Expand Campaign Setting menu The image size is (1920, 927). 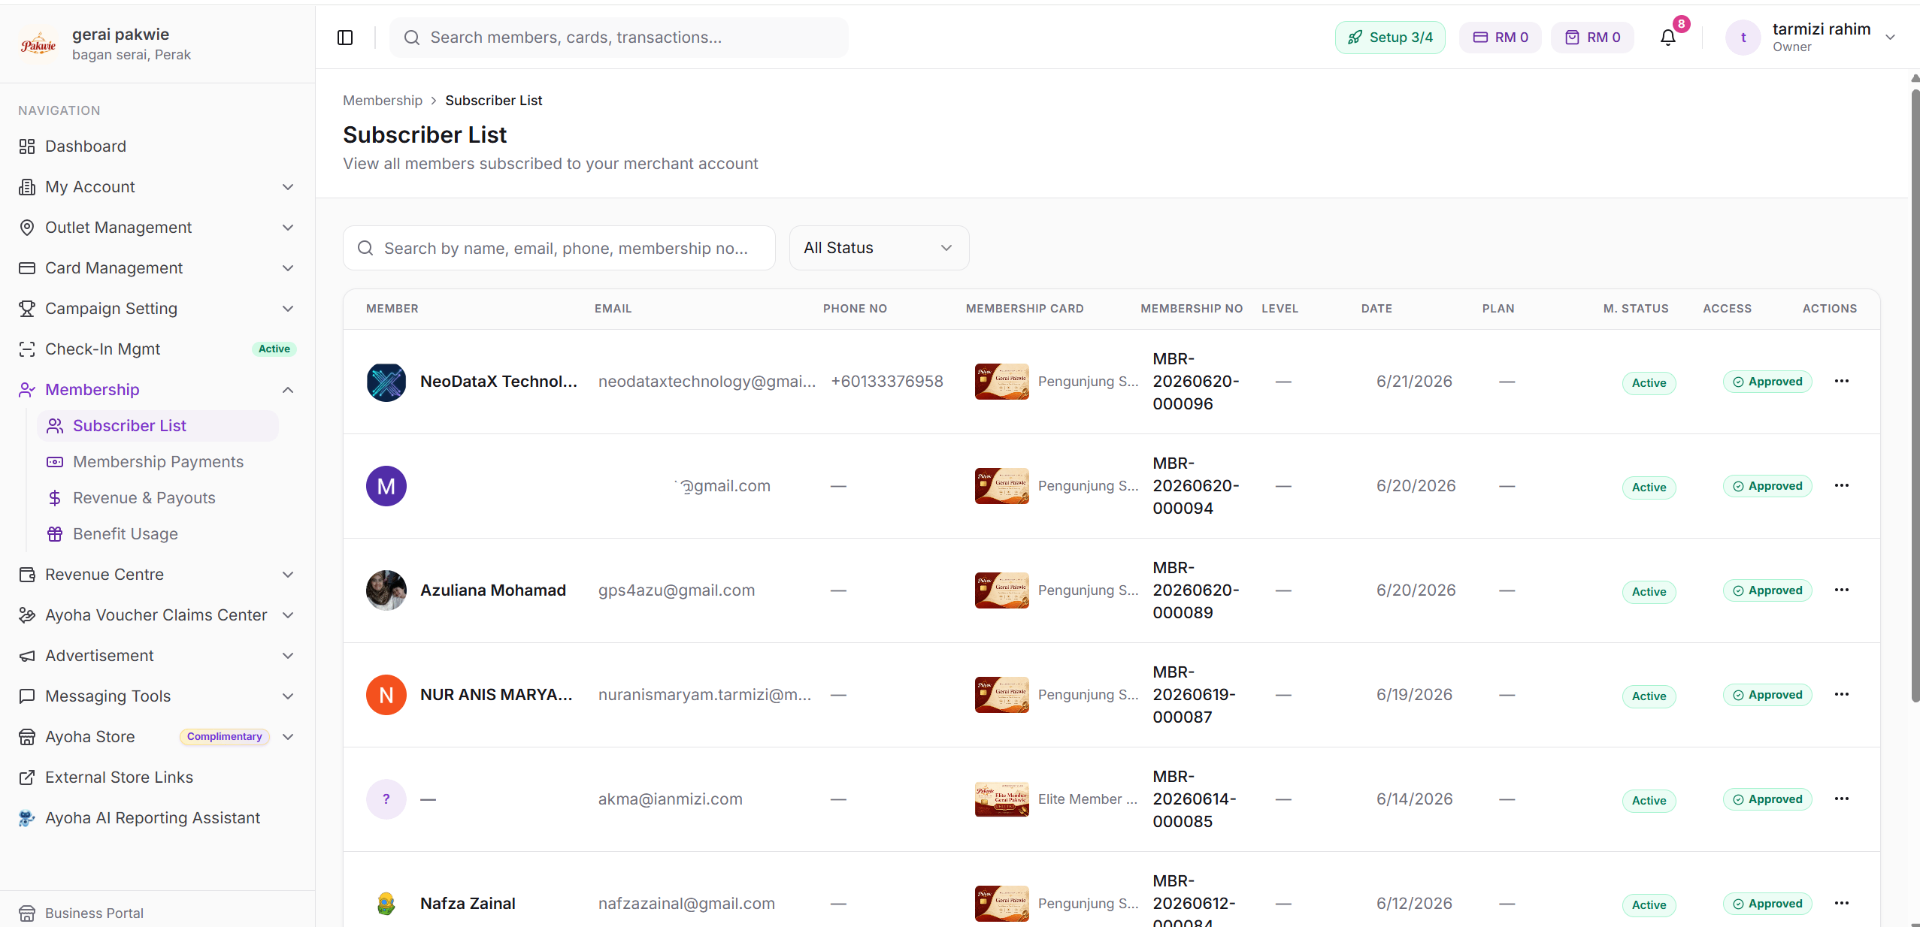coord(157,309)
